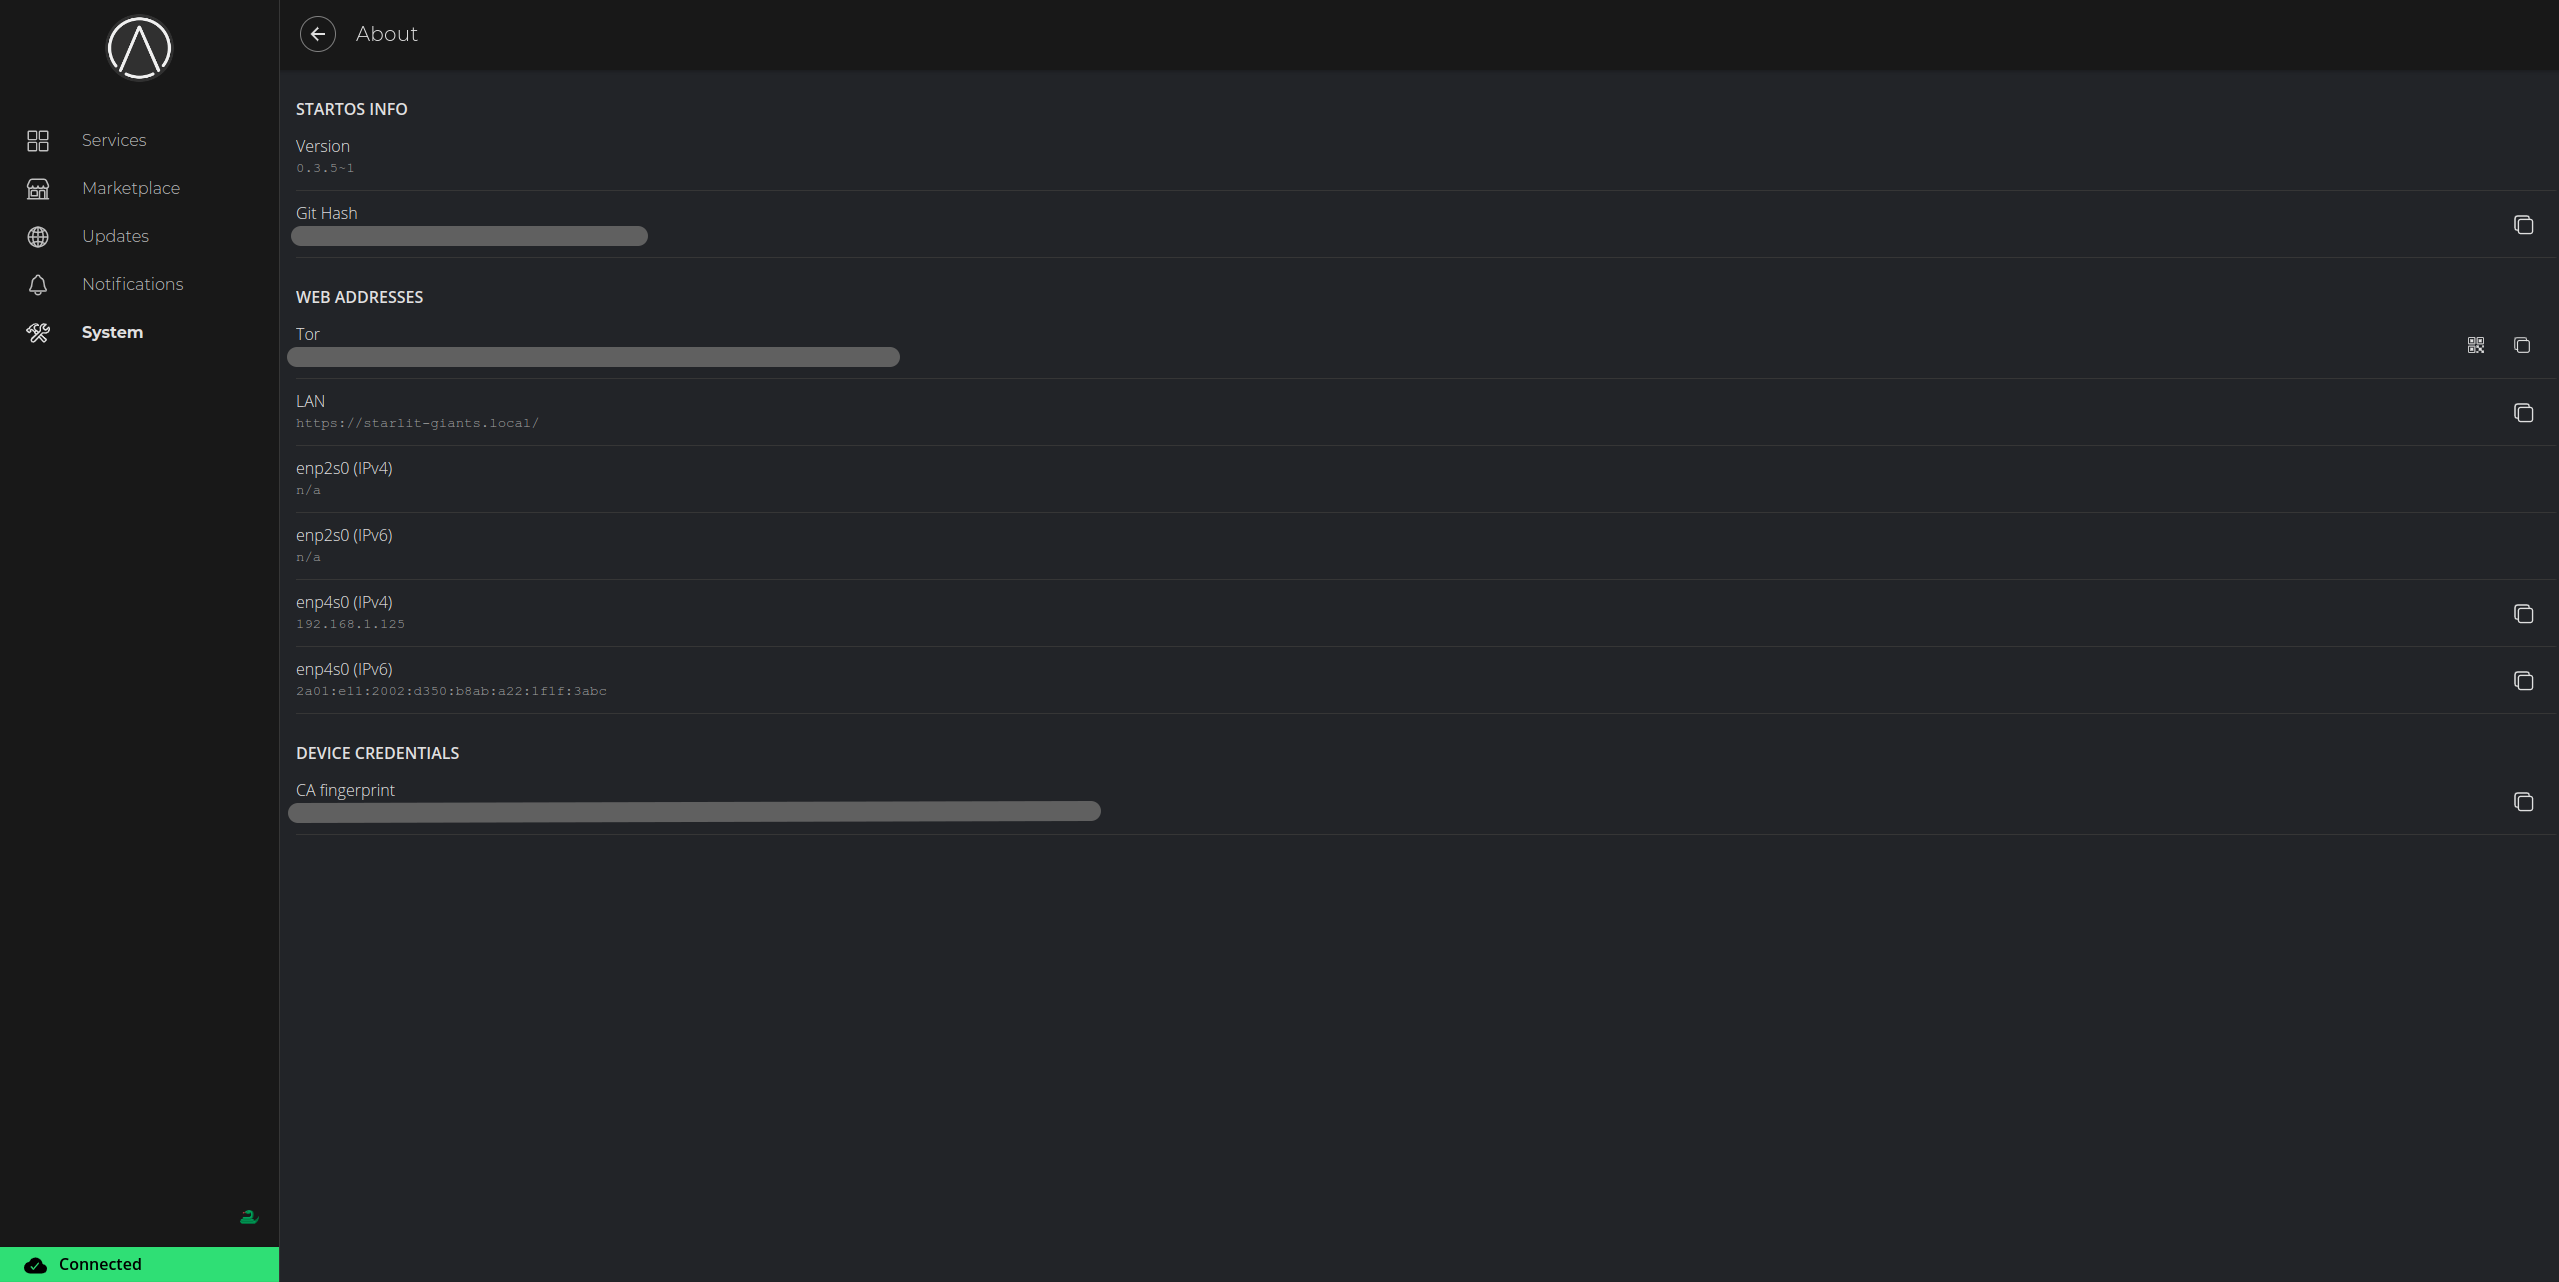Click the Services grid icon
The height and width of the screenshot is (1282, 2559).
[38, 141]
